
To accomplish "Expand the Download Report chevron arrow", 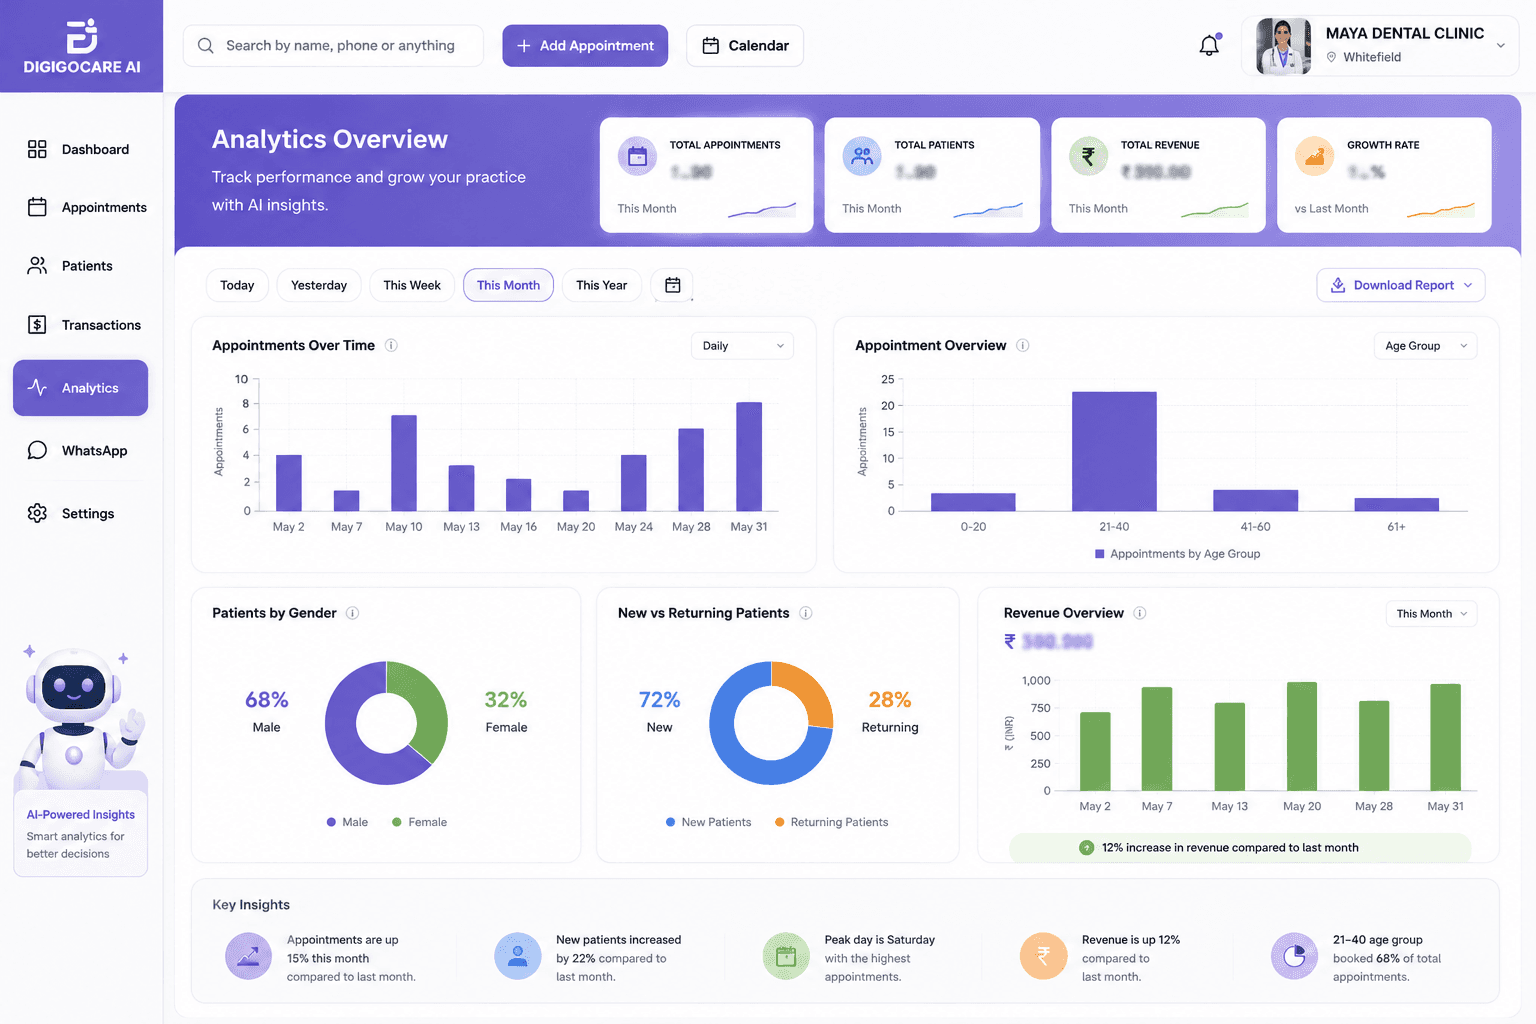I will click(1468, 285).
